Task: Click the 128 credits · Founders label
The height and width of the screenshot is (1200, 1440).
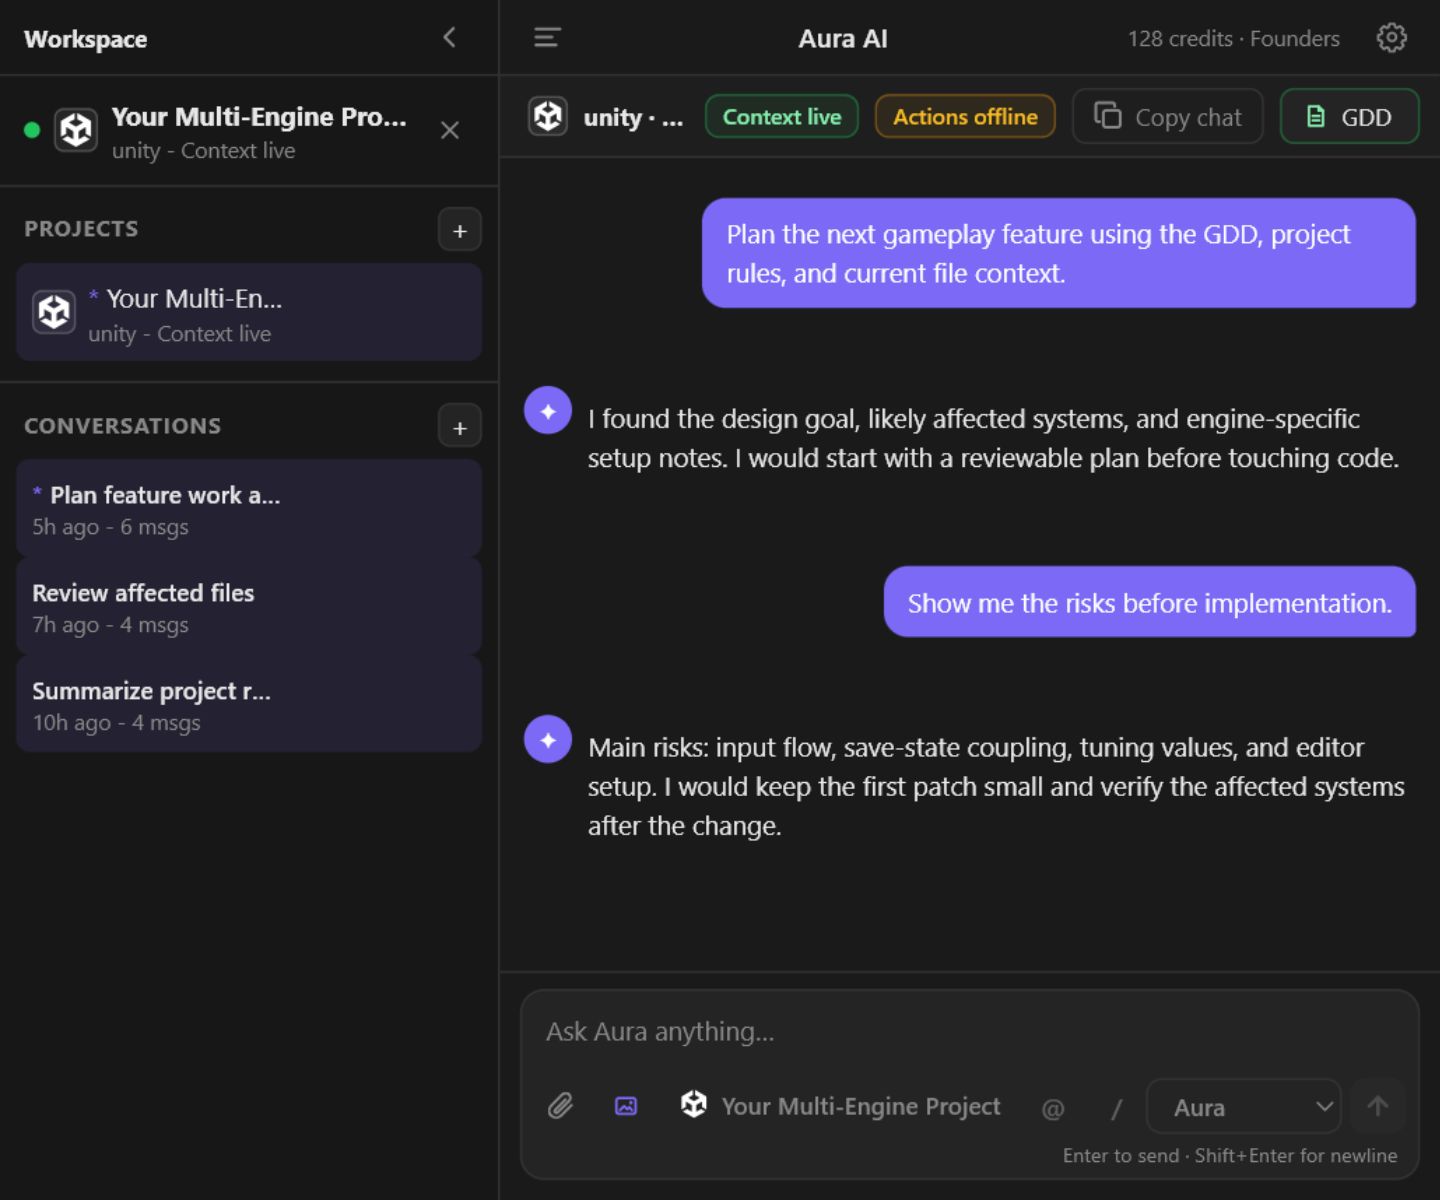Action: (1234, 39)
